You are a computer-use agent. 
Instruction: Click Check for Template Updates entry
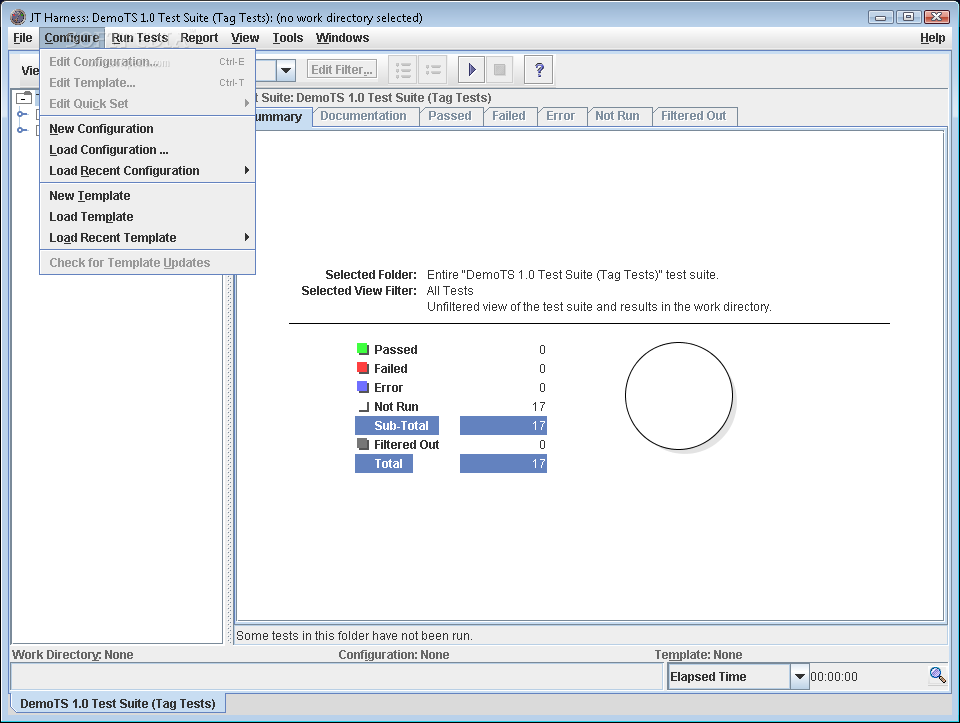pyautogui.click(x=148, y=263)
